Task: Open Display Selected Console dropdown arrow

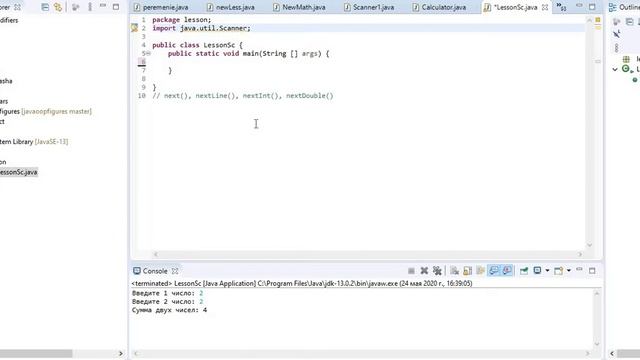Action: click(x=547, y=271)
